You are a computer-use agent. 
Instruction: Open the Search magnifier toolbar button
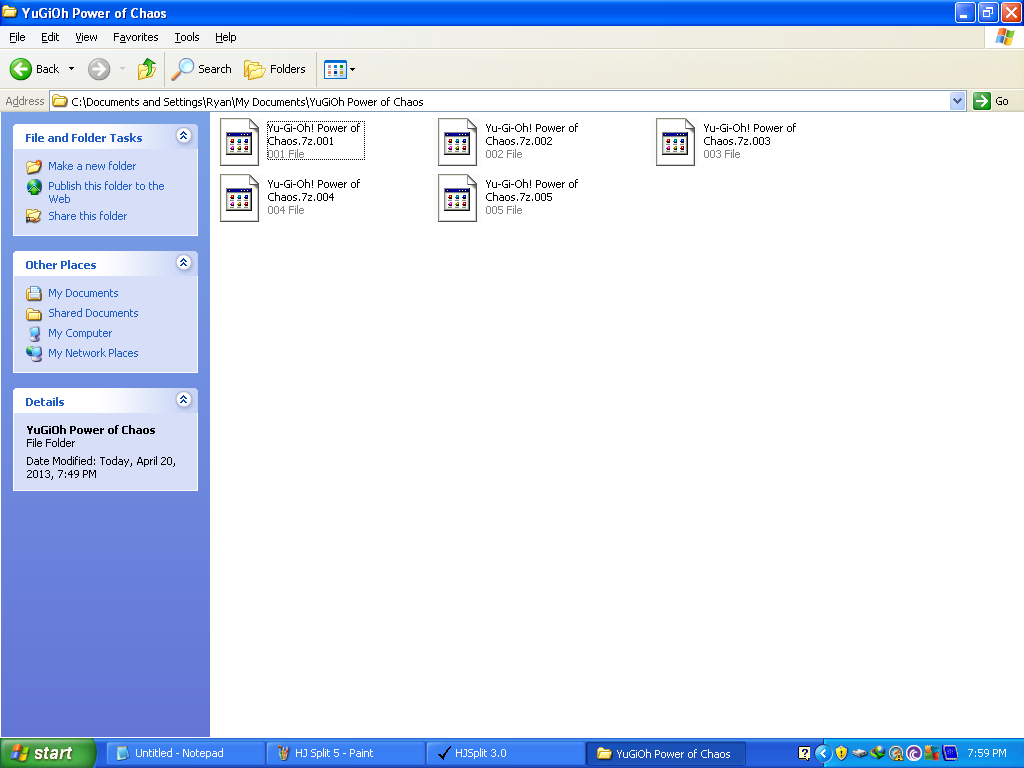[x=202, y=69]
